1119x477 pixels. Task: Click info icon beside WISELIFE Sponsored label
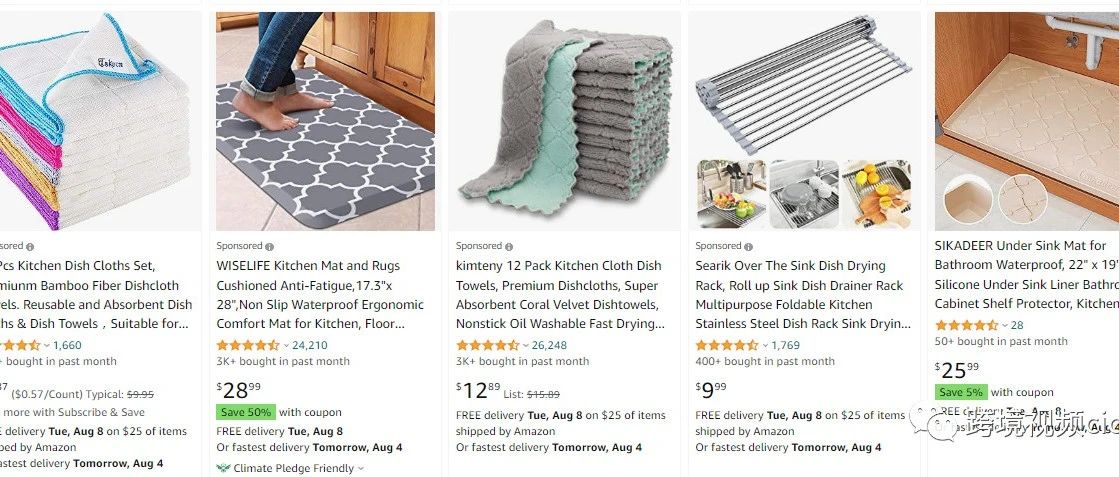pyautogui.click(x=270, y=246)
